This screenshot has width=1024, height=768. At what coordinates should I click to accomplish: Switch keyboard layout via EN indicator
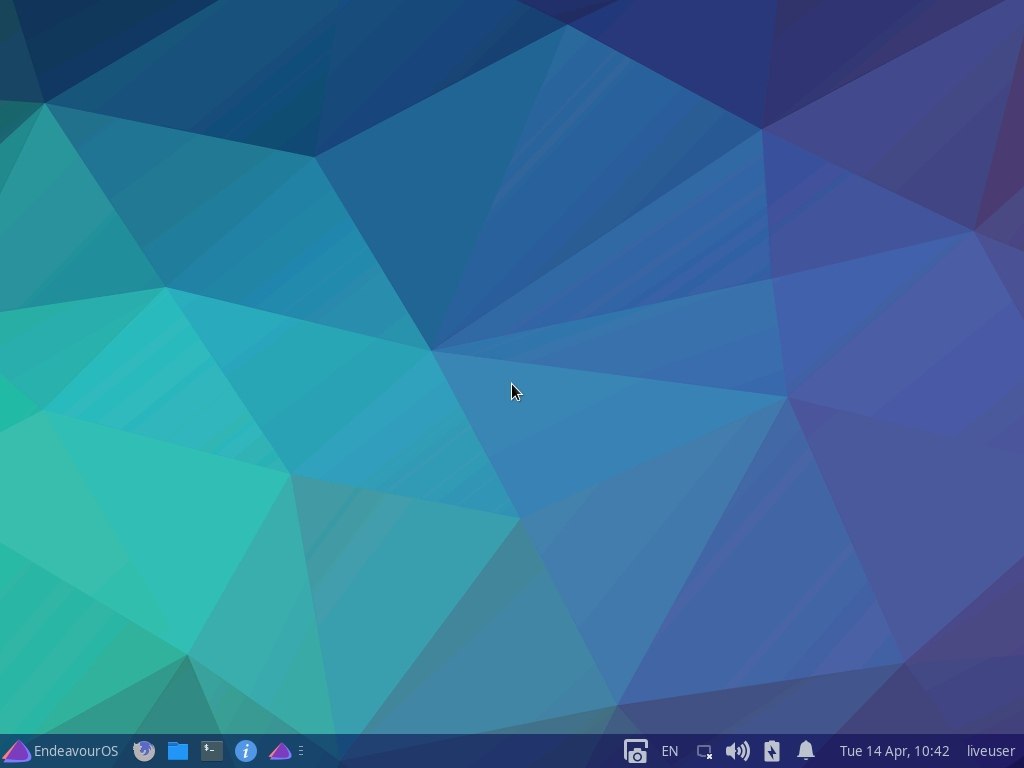click(x=669, y=751)
